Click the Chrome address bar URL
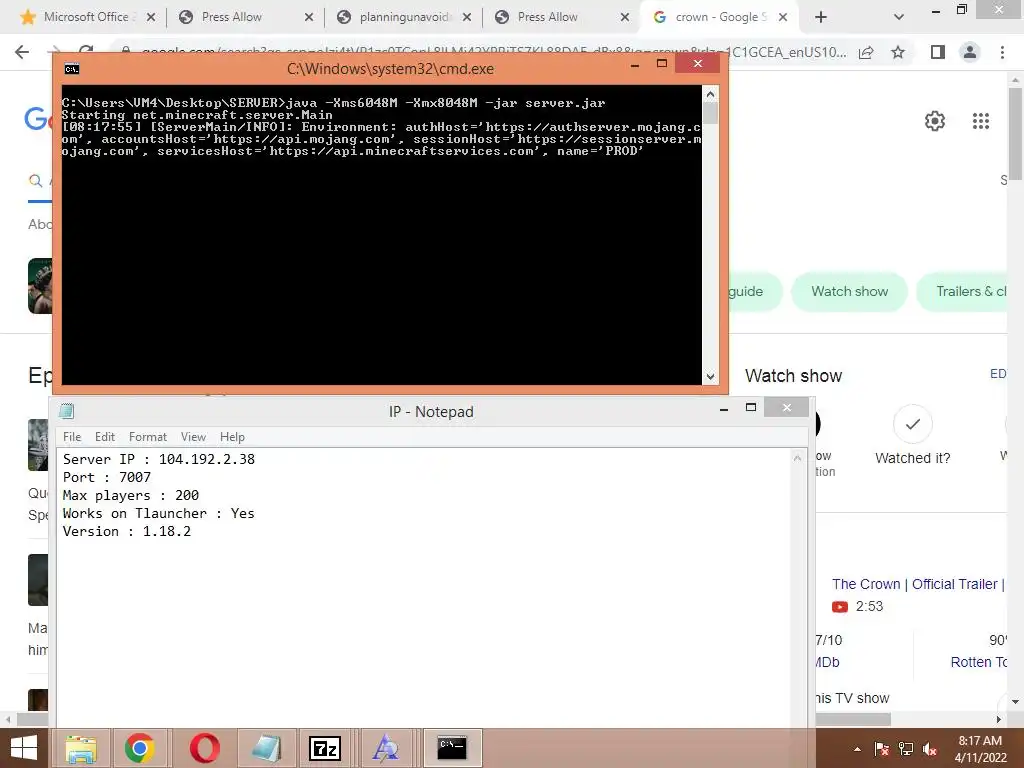This screenshot has height=768, width=1024. 493,52
